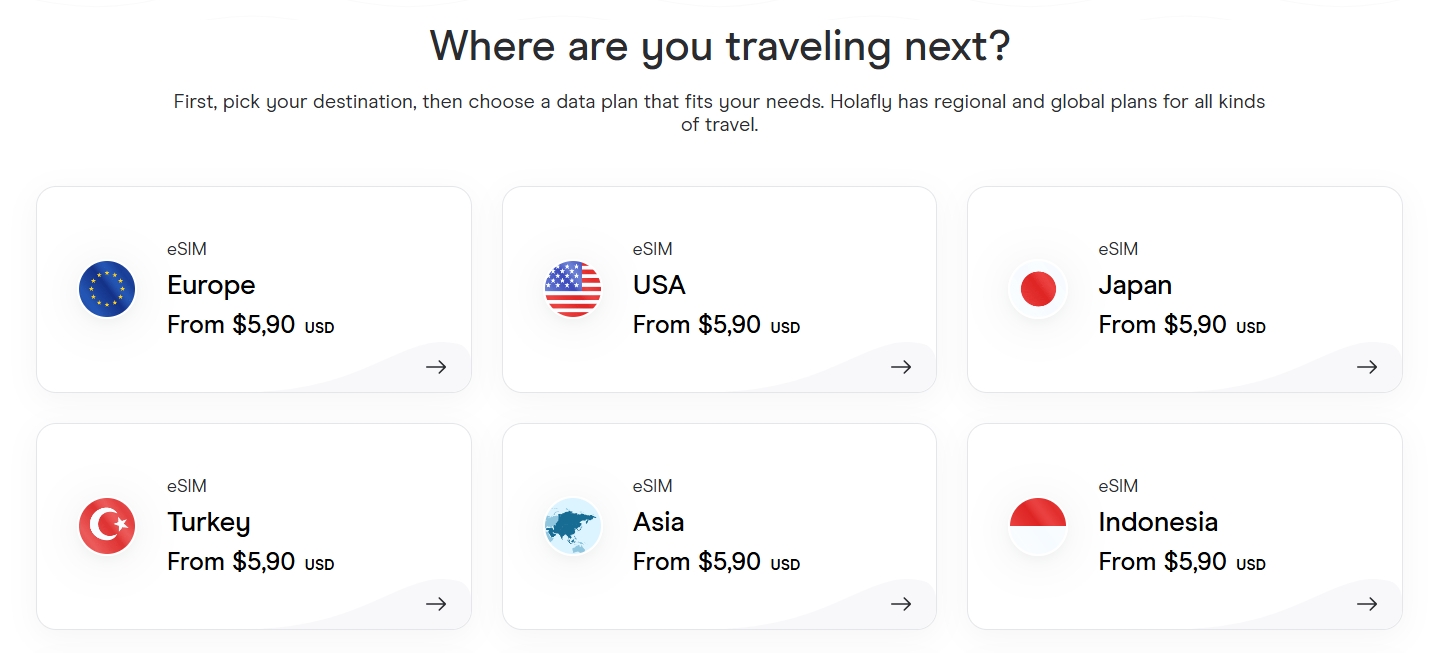
Task: Click the Japan flag icon
Action: (1038, 289)
